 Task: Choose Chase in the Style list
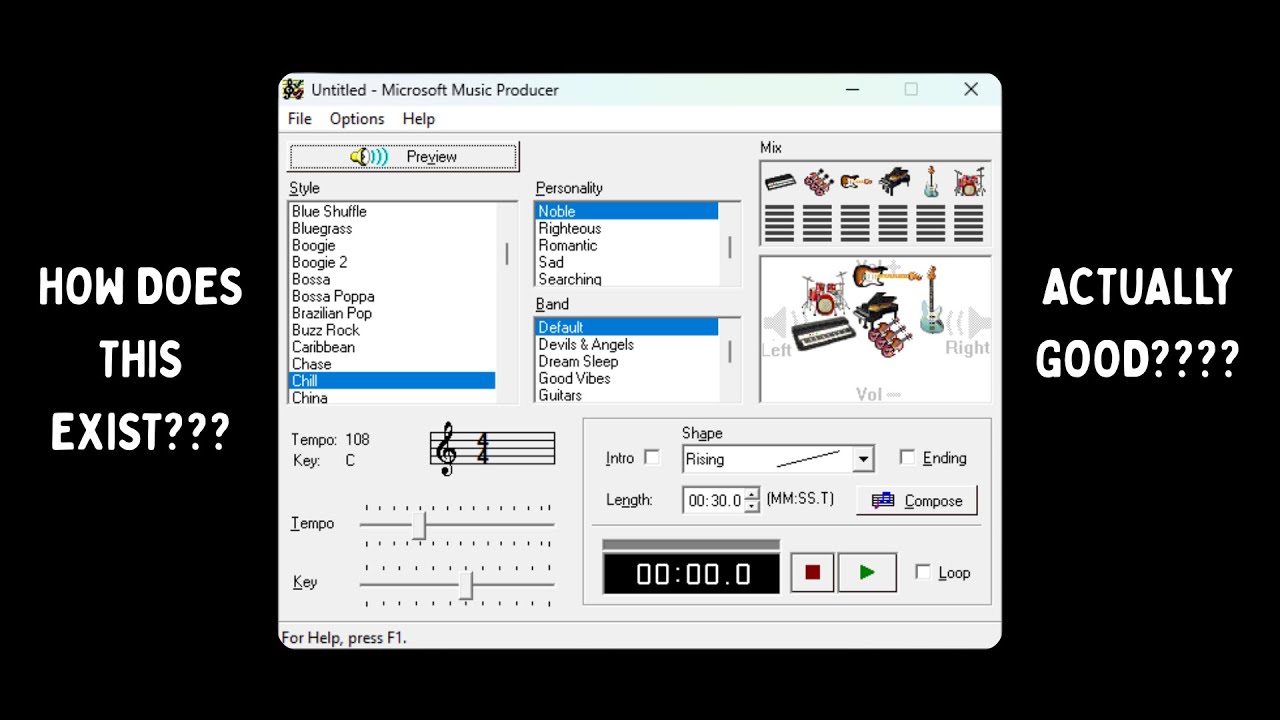392,364
